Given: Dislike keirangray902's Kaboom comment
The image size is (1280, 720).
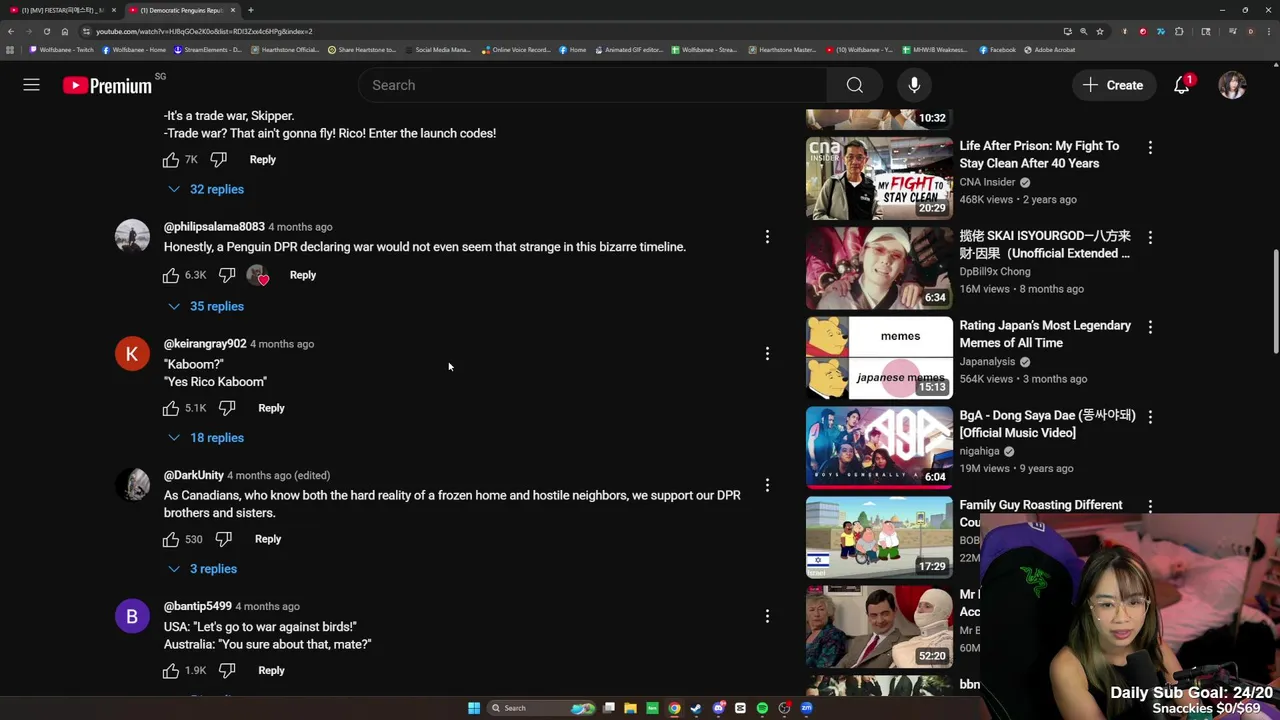Looking at the screenshot, I should pyautogui.click(x=227, y=408).
